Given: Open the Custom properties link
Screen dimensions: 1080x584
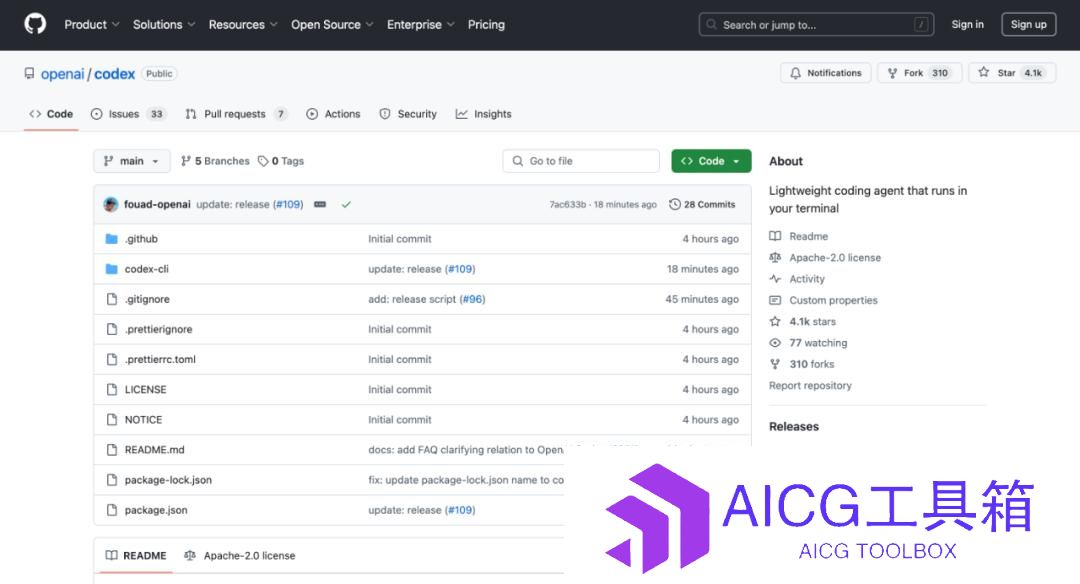Looking at the screenshot, I should coord(824,300).
